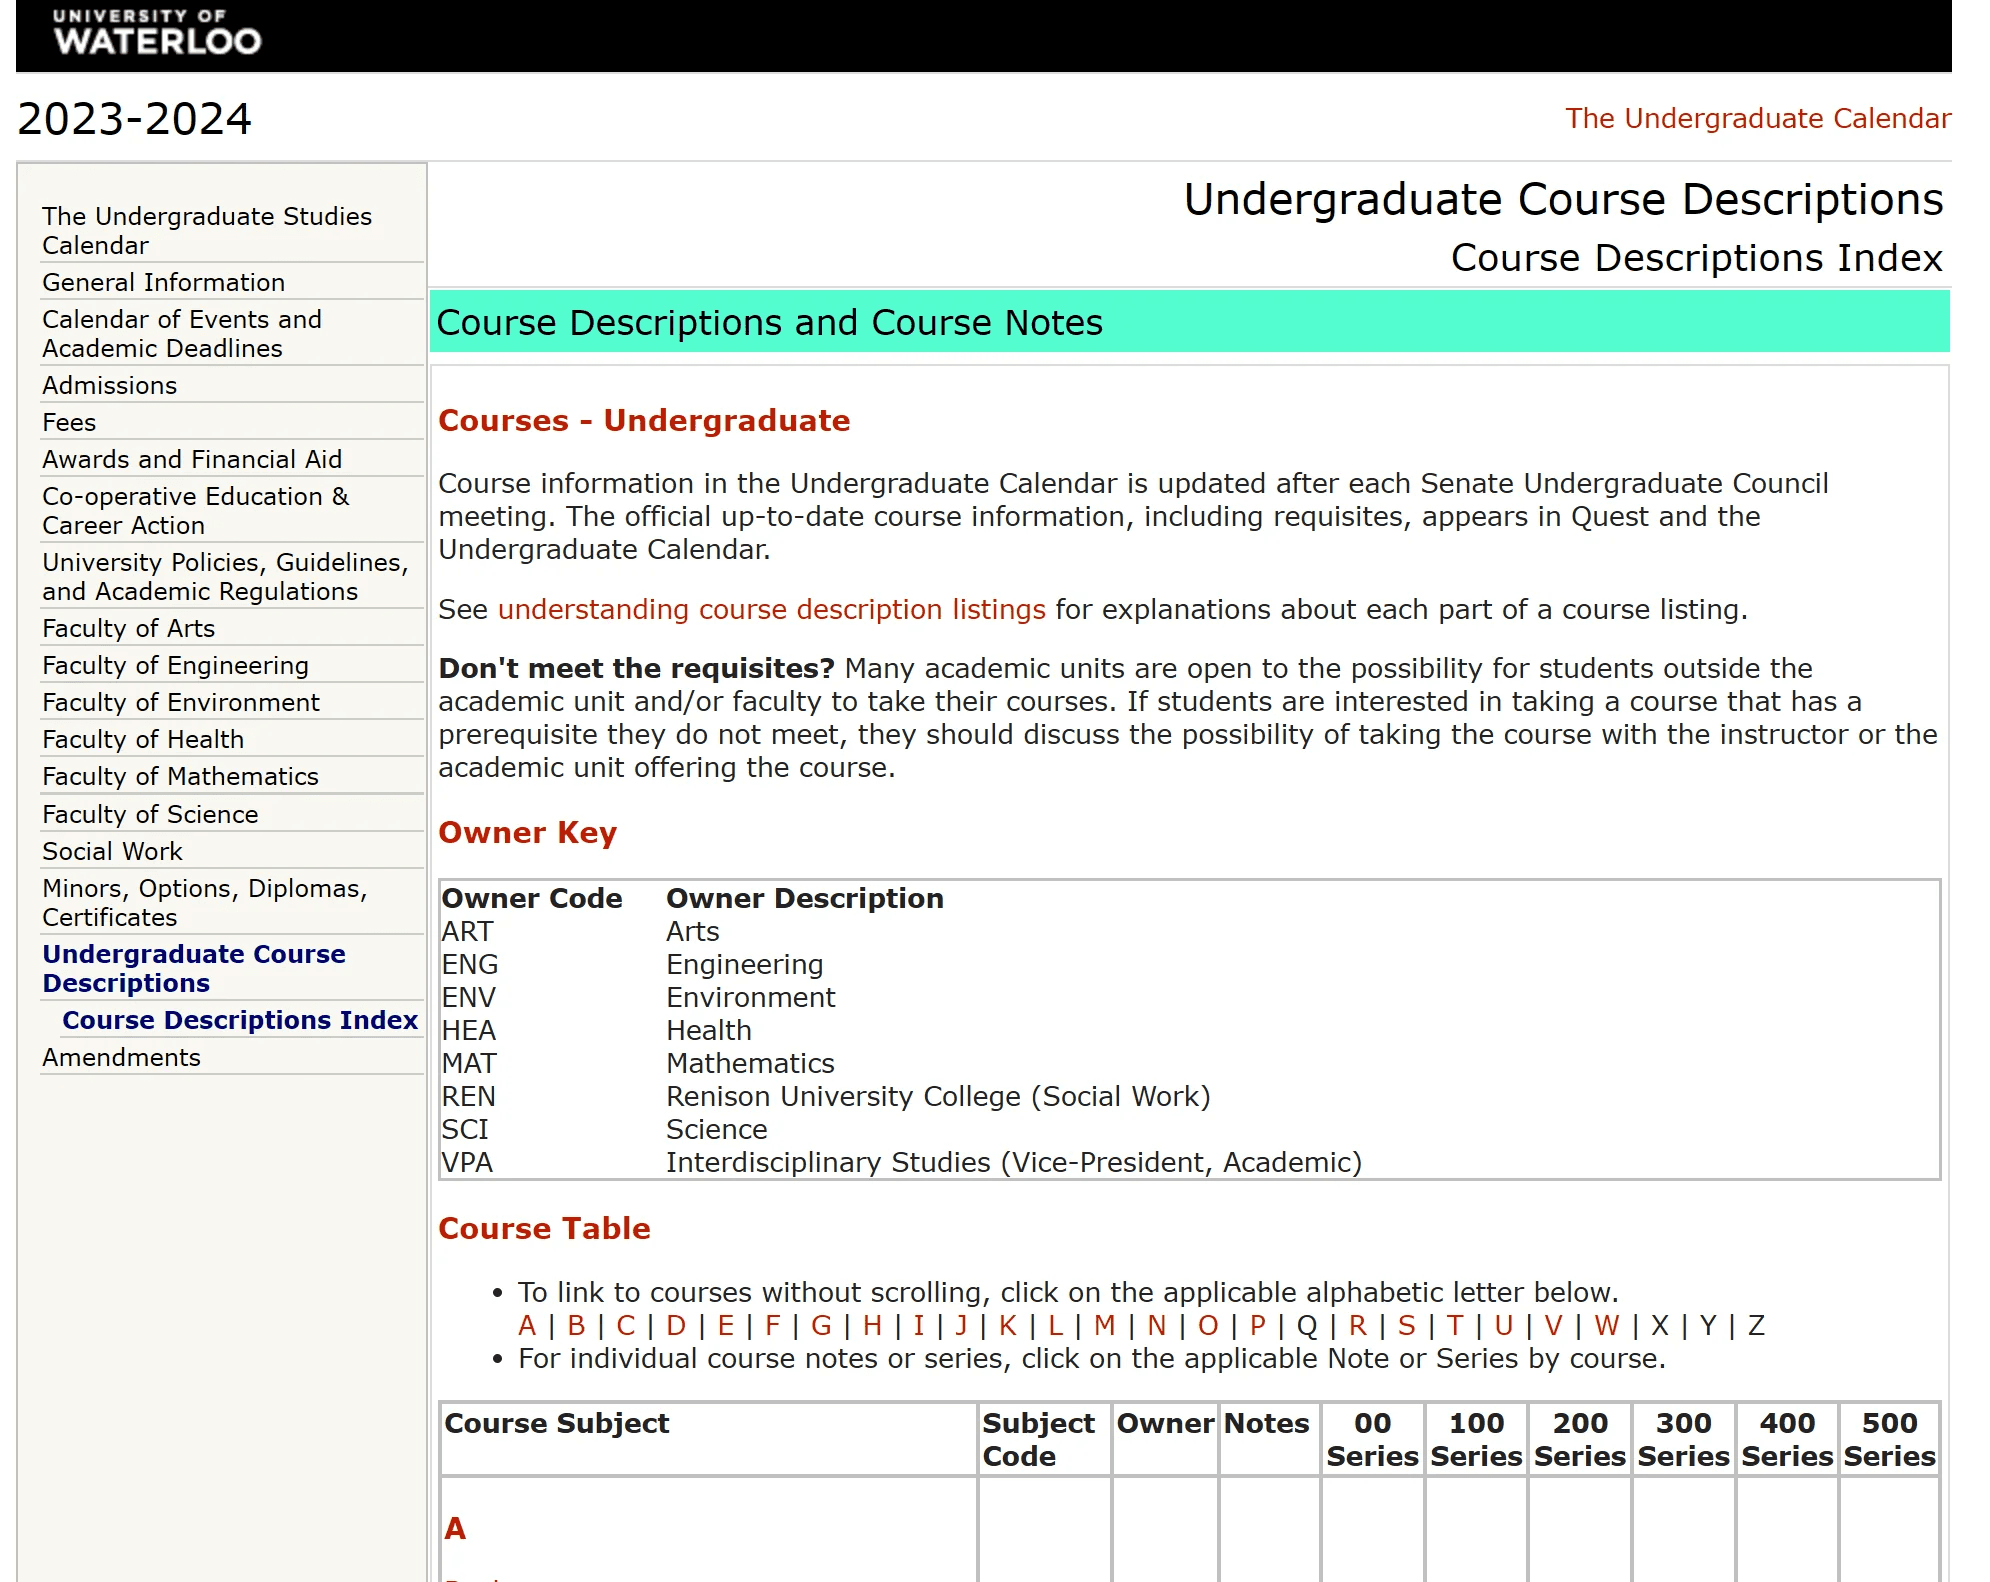Jump to letter W courses
This screenshot has height=1582, width=1990.
tap(1606, 1325)
